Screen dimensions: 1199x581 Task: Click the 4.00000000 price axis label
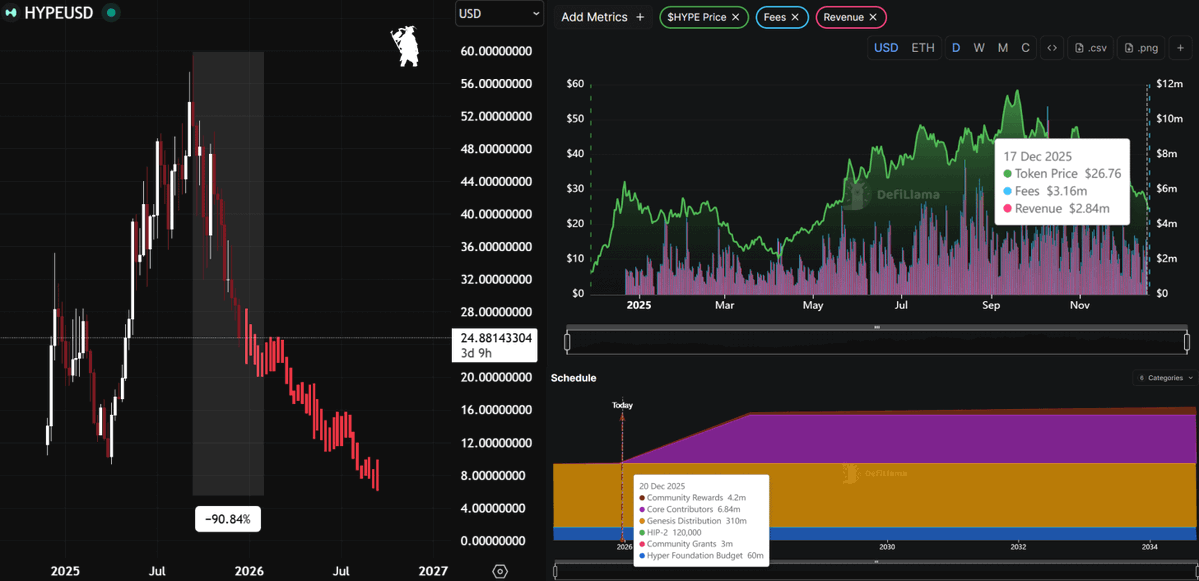494,508
